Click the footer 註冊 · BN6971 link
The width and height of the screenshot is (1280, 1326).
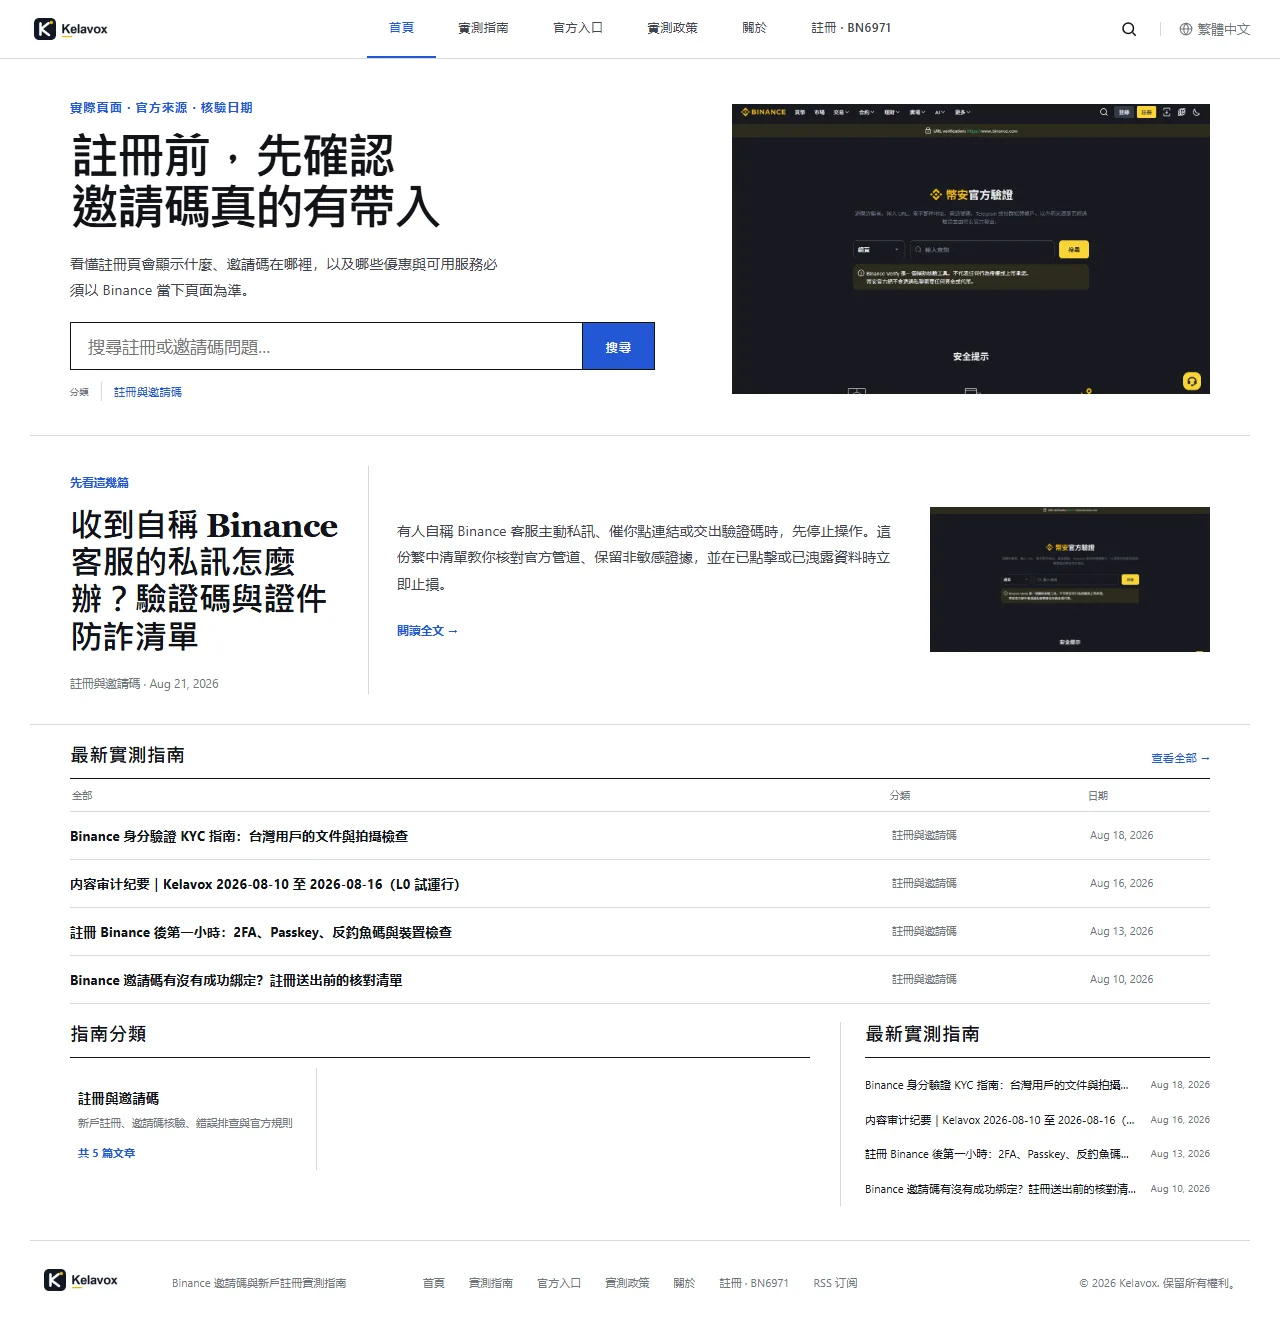754,1283
